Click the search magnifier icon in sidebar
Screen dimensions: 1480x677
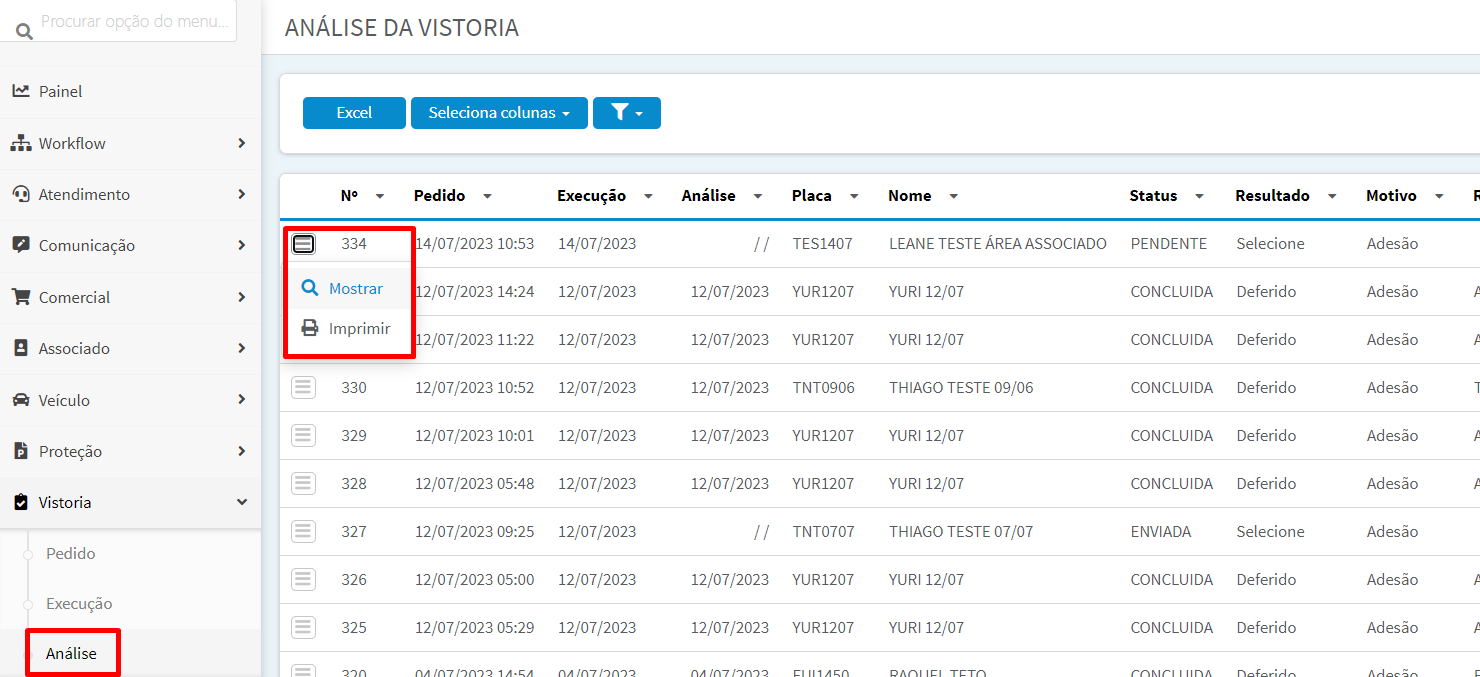tap(24, 32)
